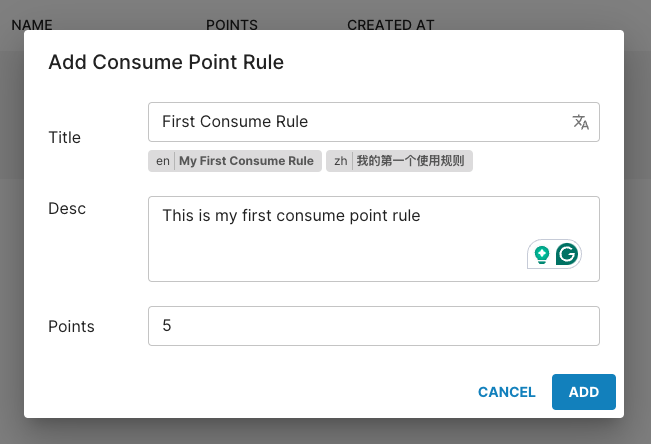Click the 'Points' field label
The width and height of the screenshot is (651, 444).
(71, 326)
